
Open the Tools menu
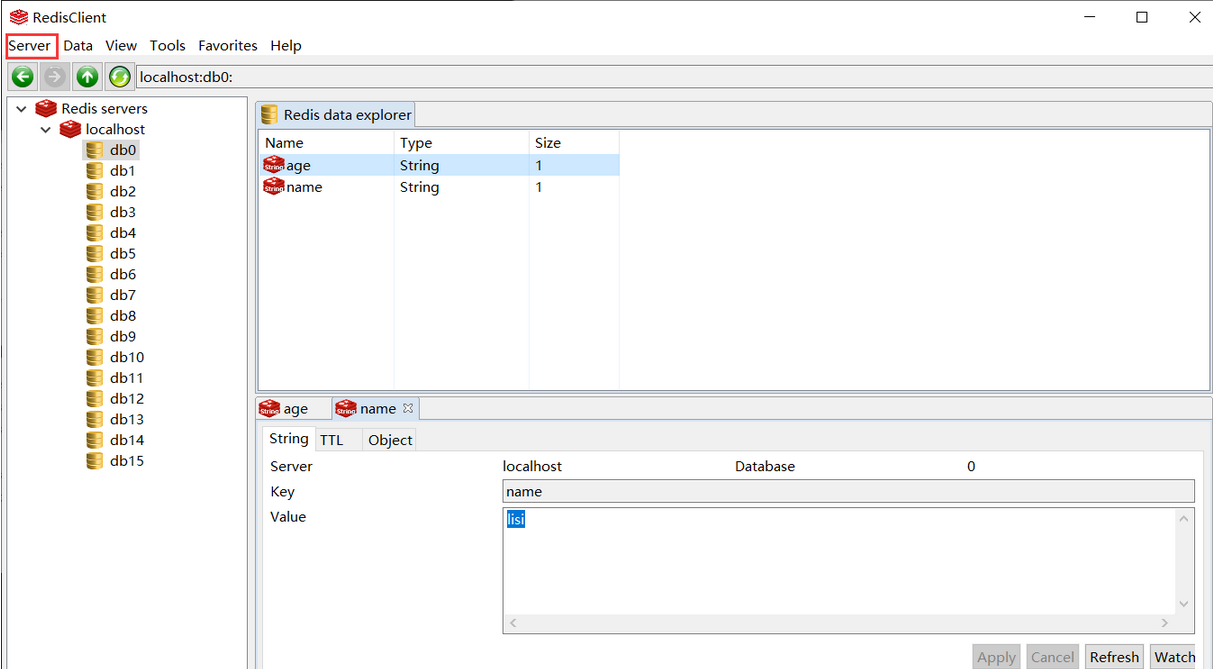coord(168,46)
